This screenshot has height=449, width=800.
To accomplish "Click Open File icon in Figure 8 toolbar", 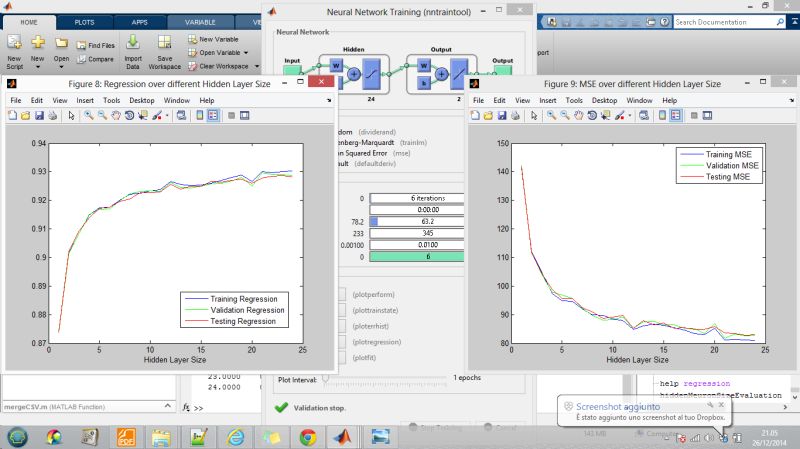I will 26,116.
